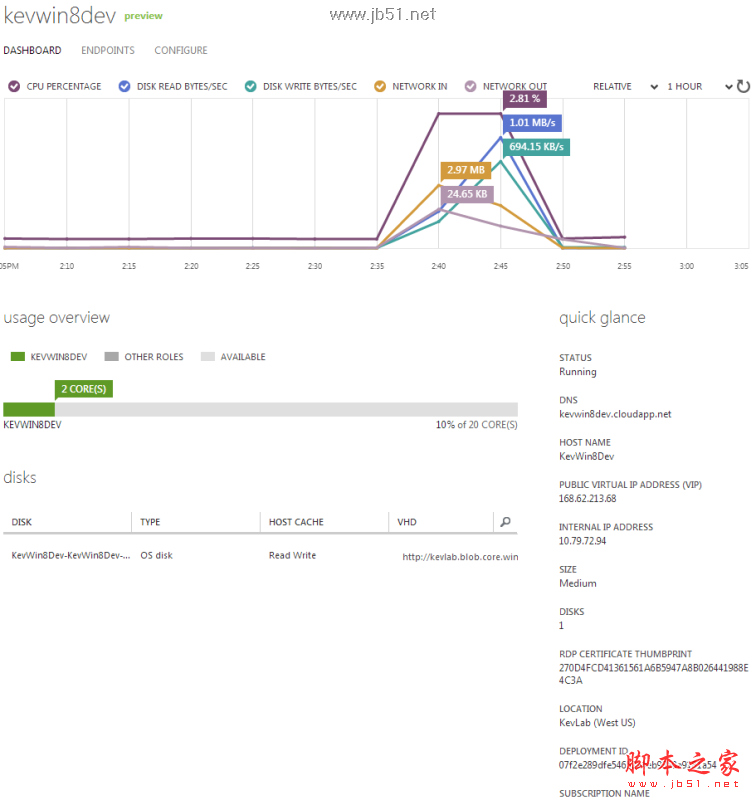Expand the 1 Hour time range dropdown

(x=699, y=87)
